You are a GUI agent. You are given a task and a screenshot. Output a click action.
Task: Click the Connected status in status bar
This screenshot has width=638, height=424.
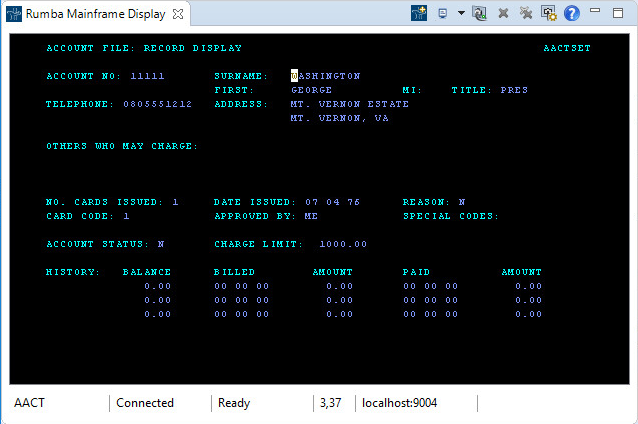click(x=145, y=403)
